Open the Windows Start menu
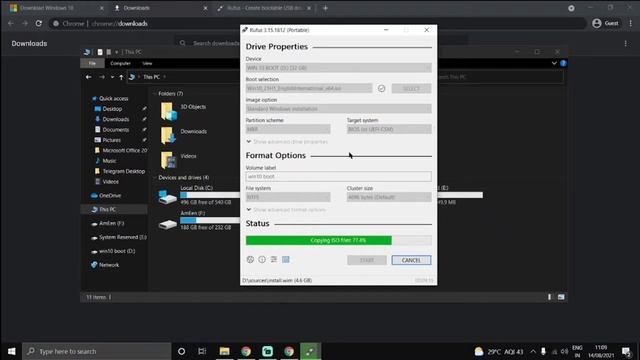The width and height of the screenshot is (640, 360). [x=11, y=351]
